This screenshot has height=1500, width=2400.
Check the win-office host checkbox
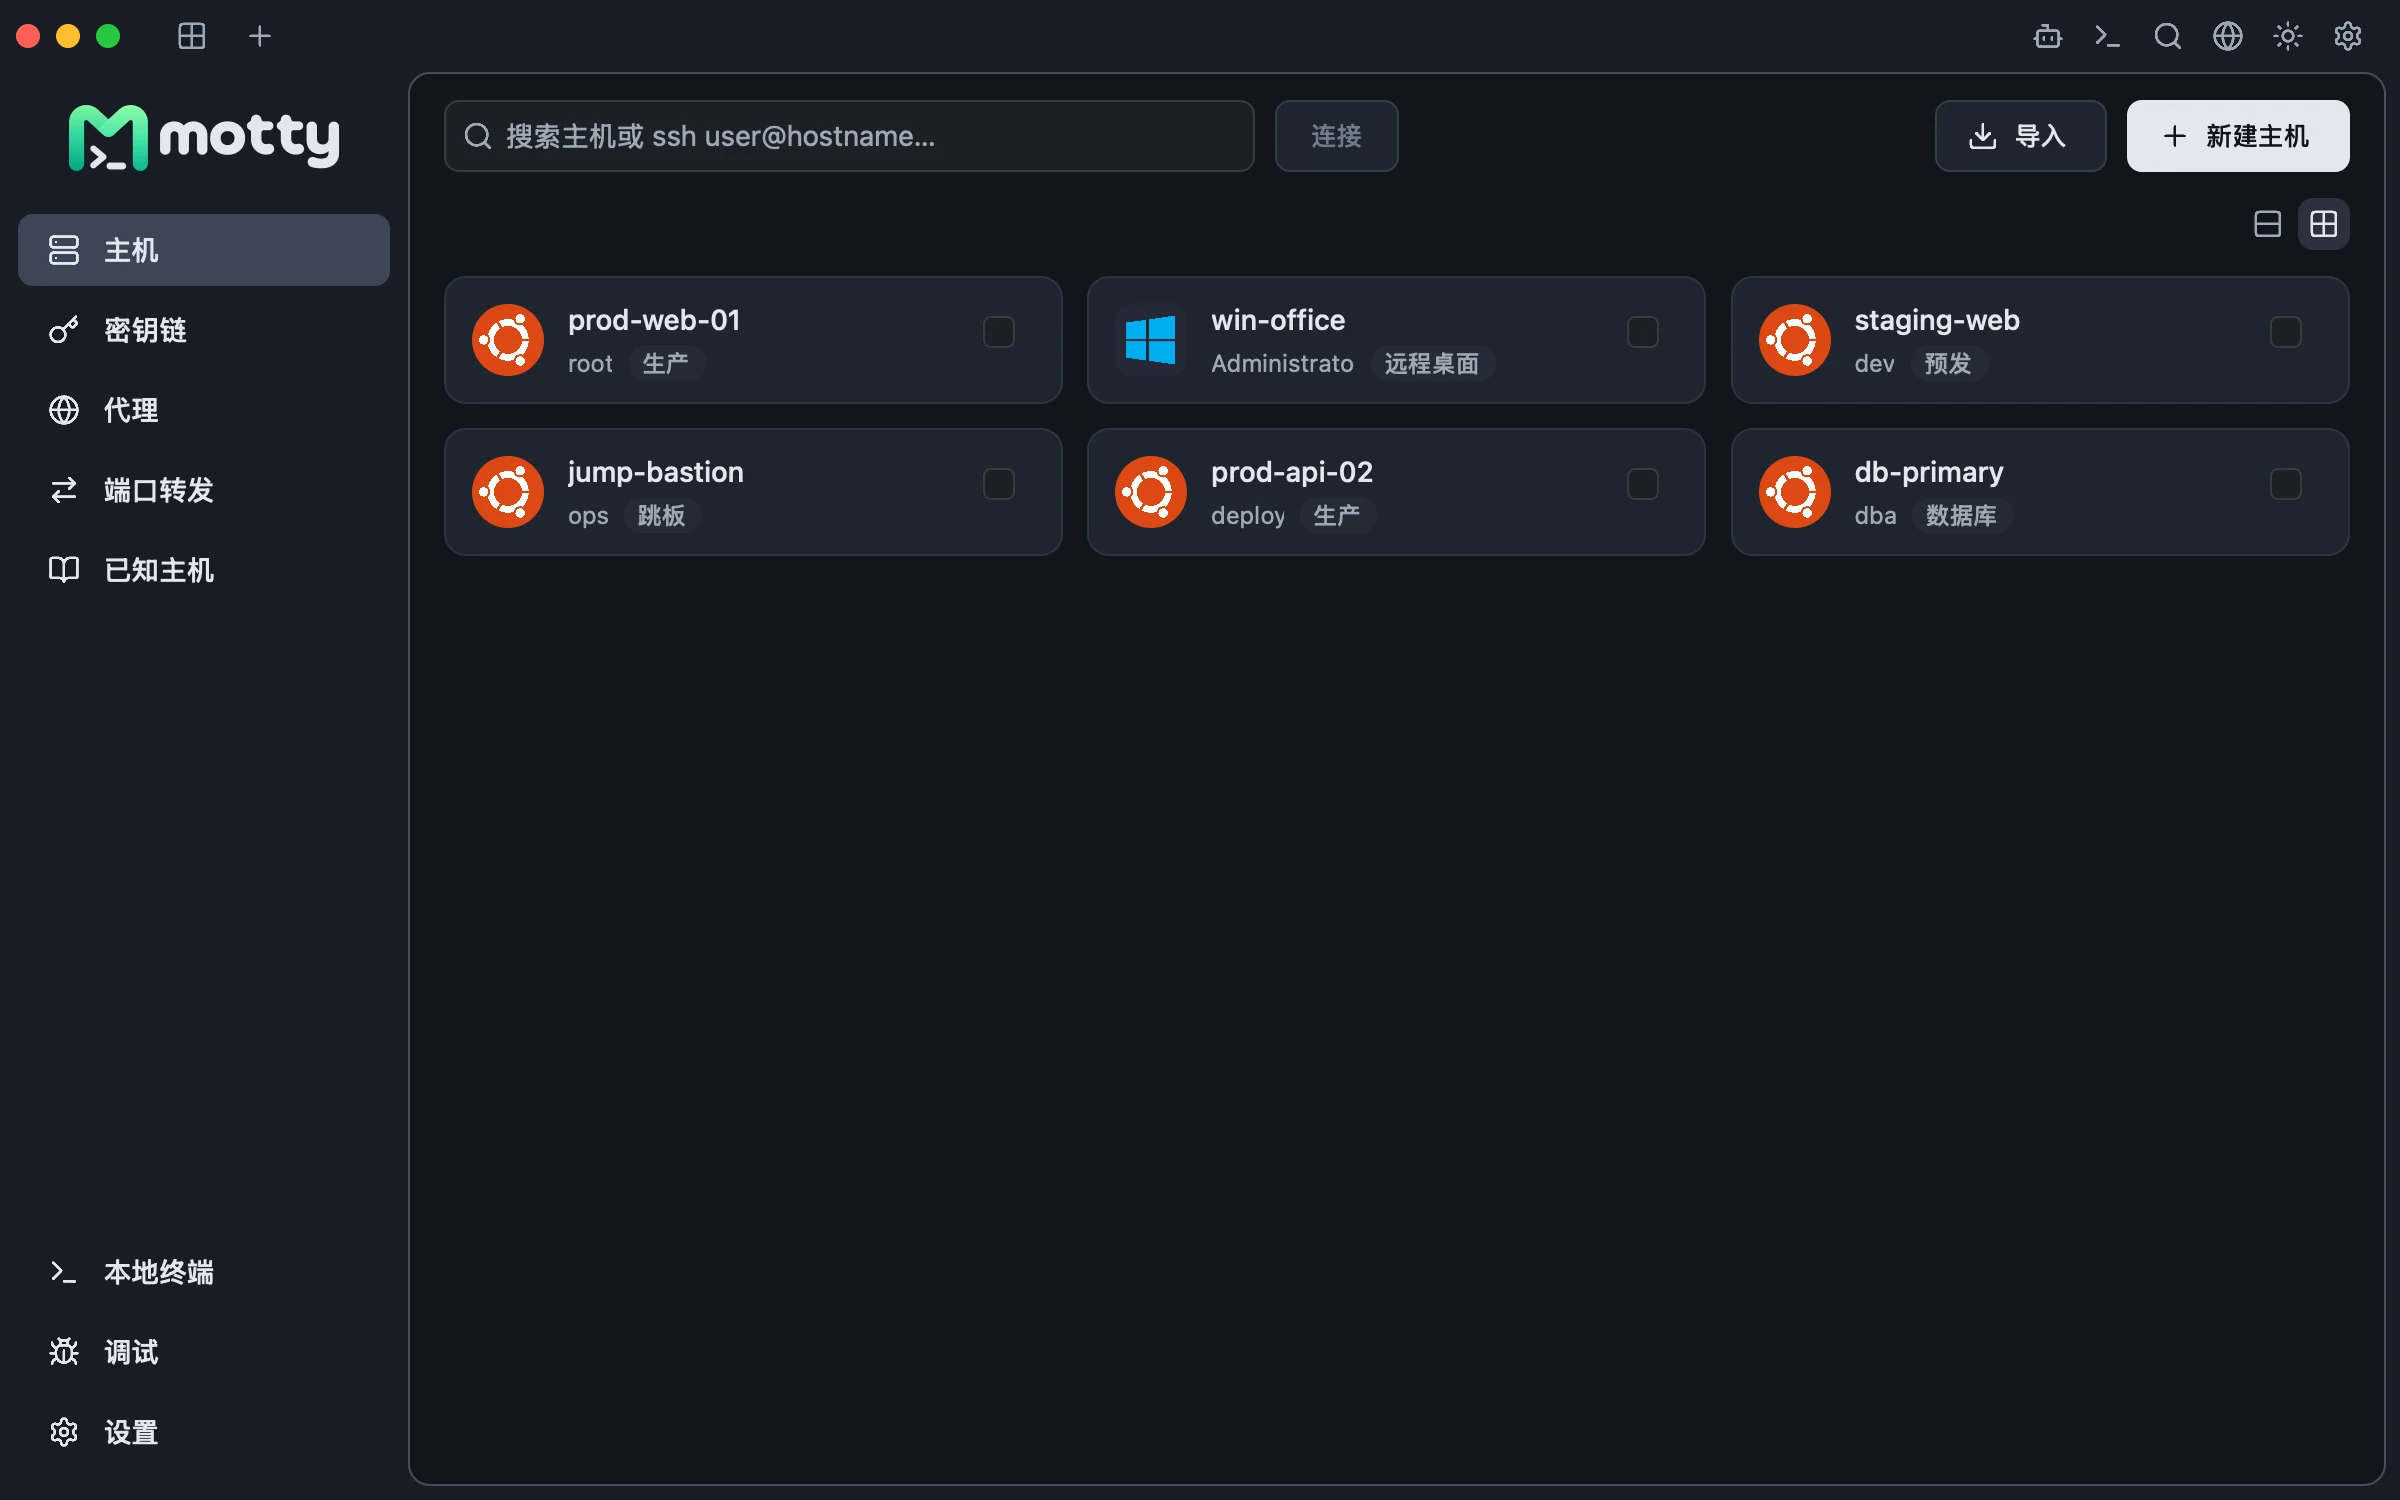1642,332
